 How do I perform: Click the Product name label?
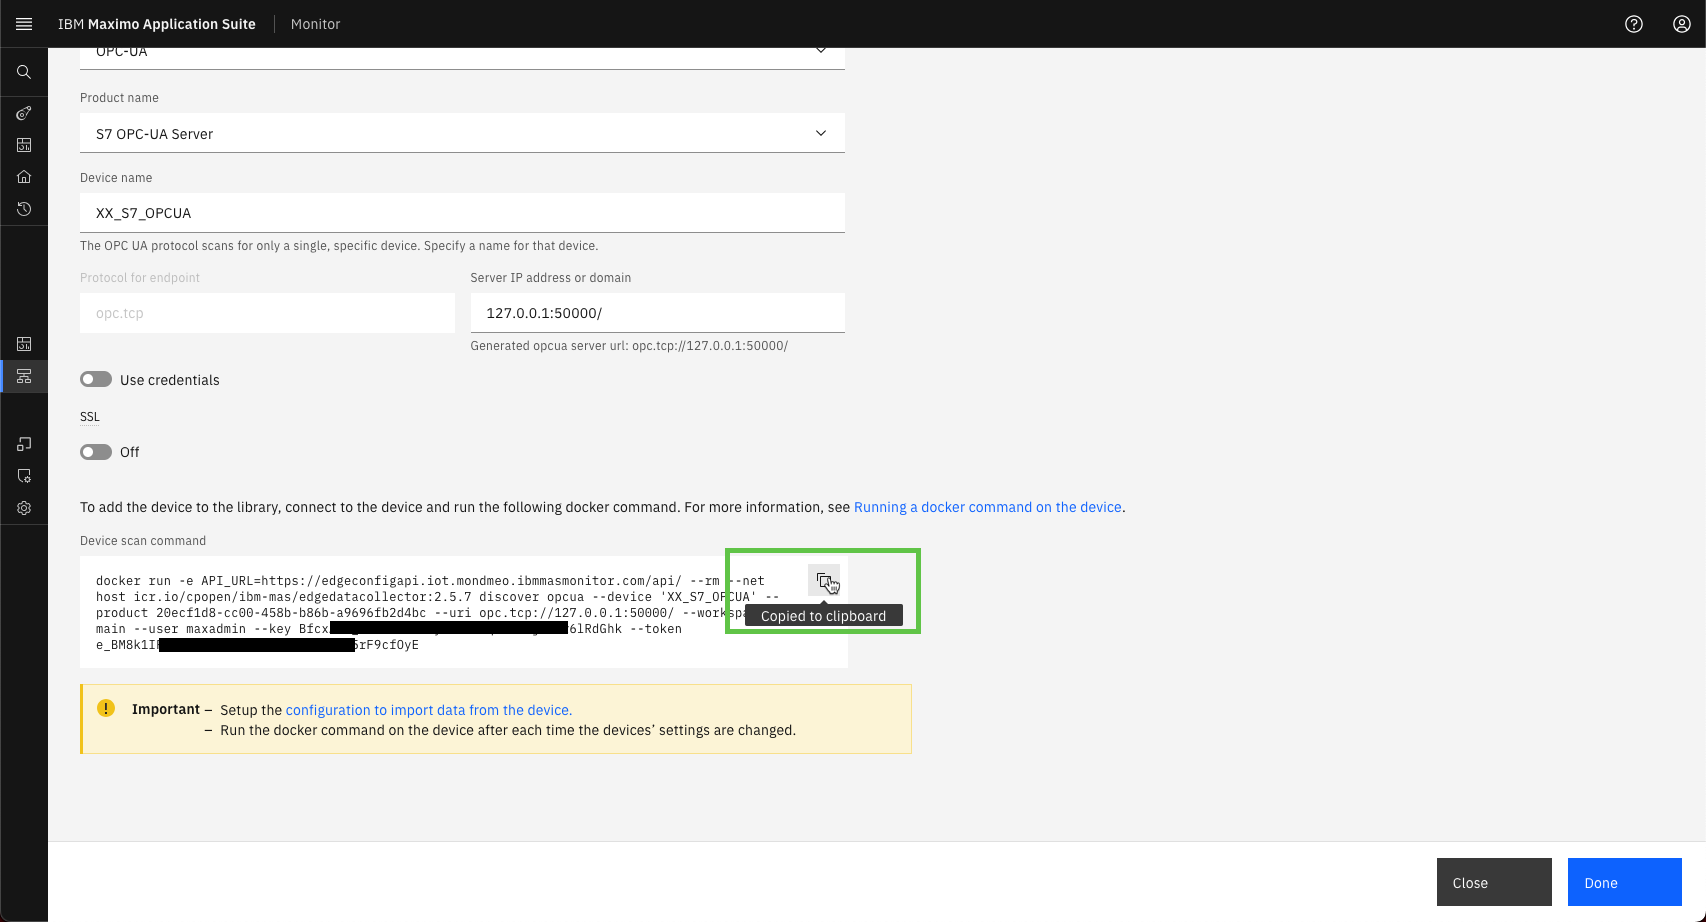tap(119, 98)
